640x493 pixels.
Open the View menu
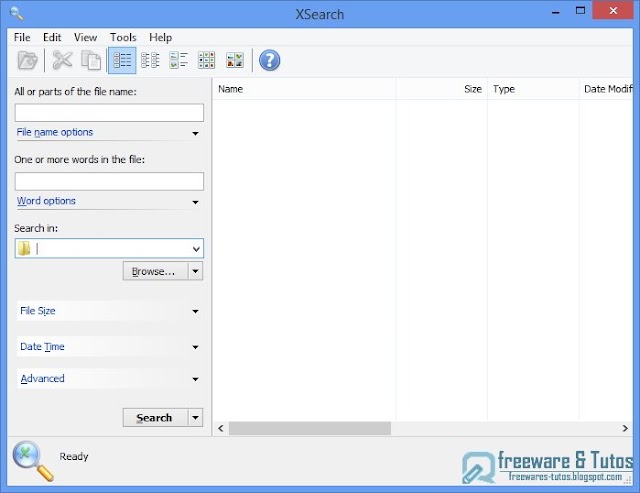tap(85, 38)
